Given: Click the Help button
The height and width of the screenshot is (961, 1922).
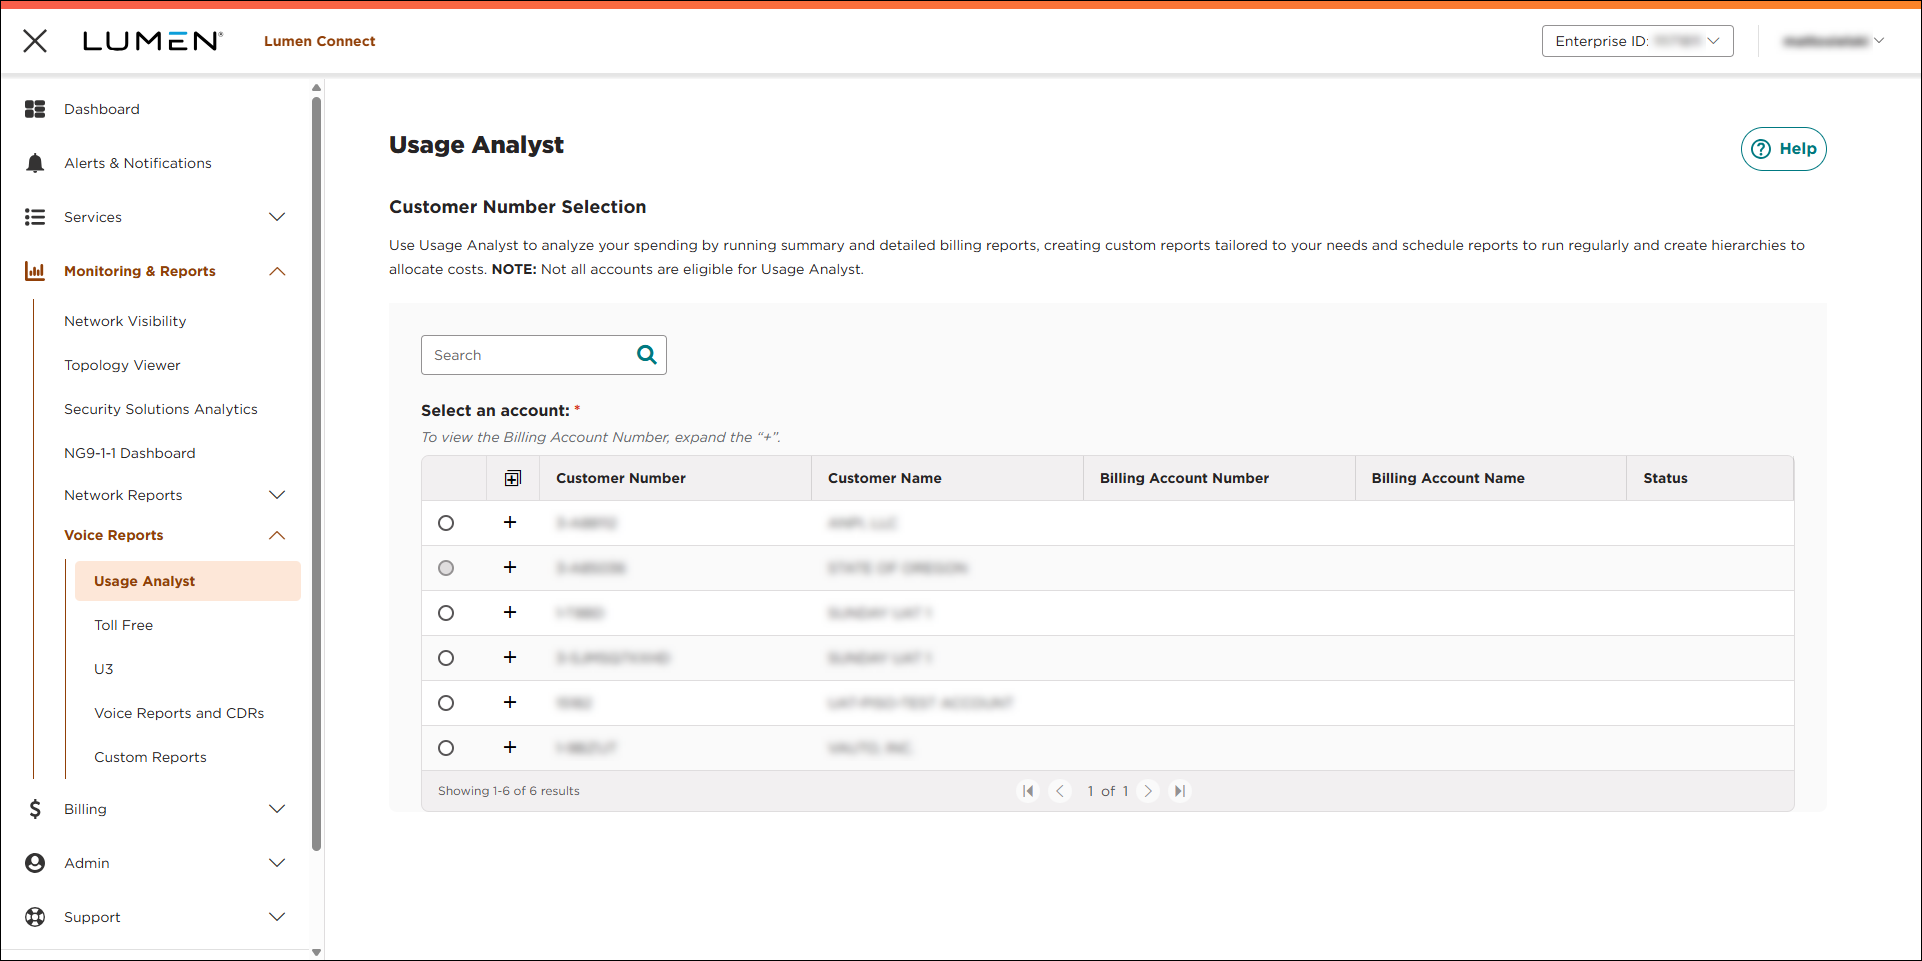Looking at the screenshot, I should (x=1784, y=148).
